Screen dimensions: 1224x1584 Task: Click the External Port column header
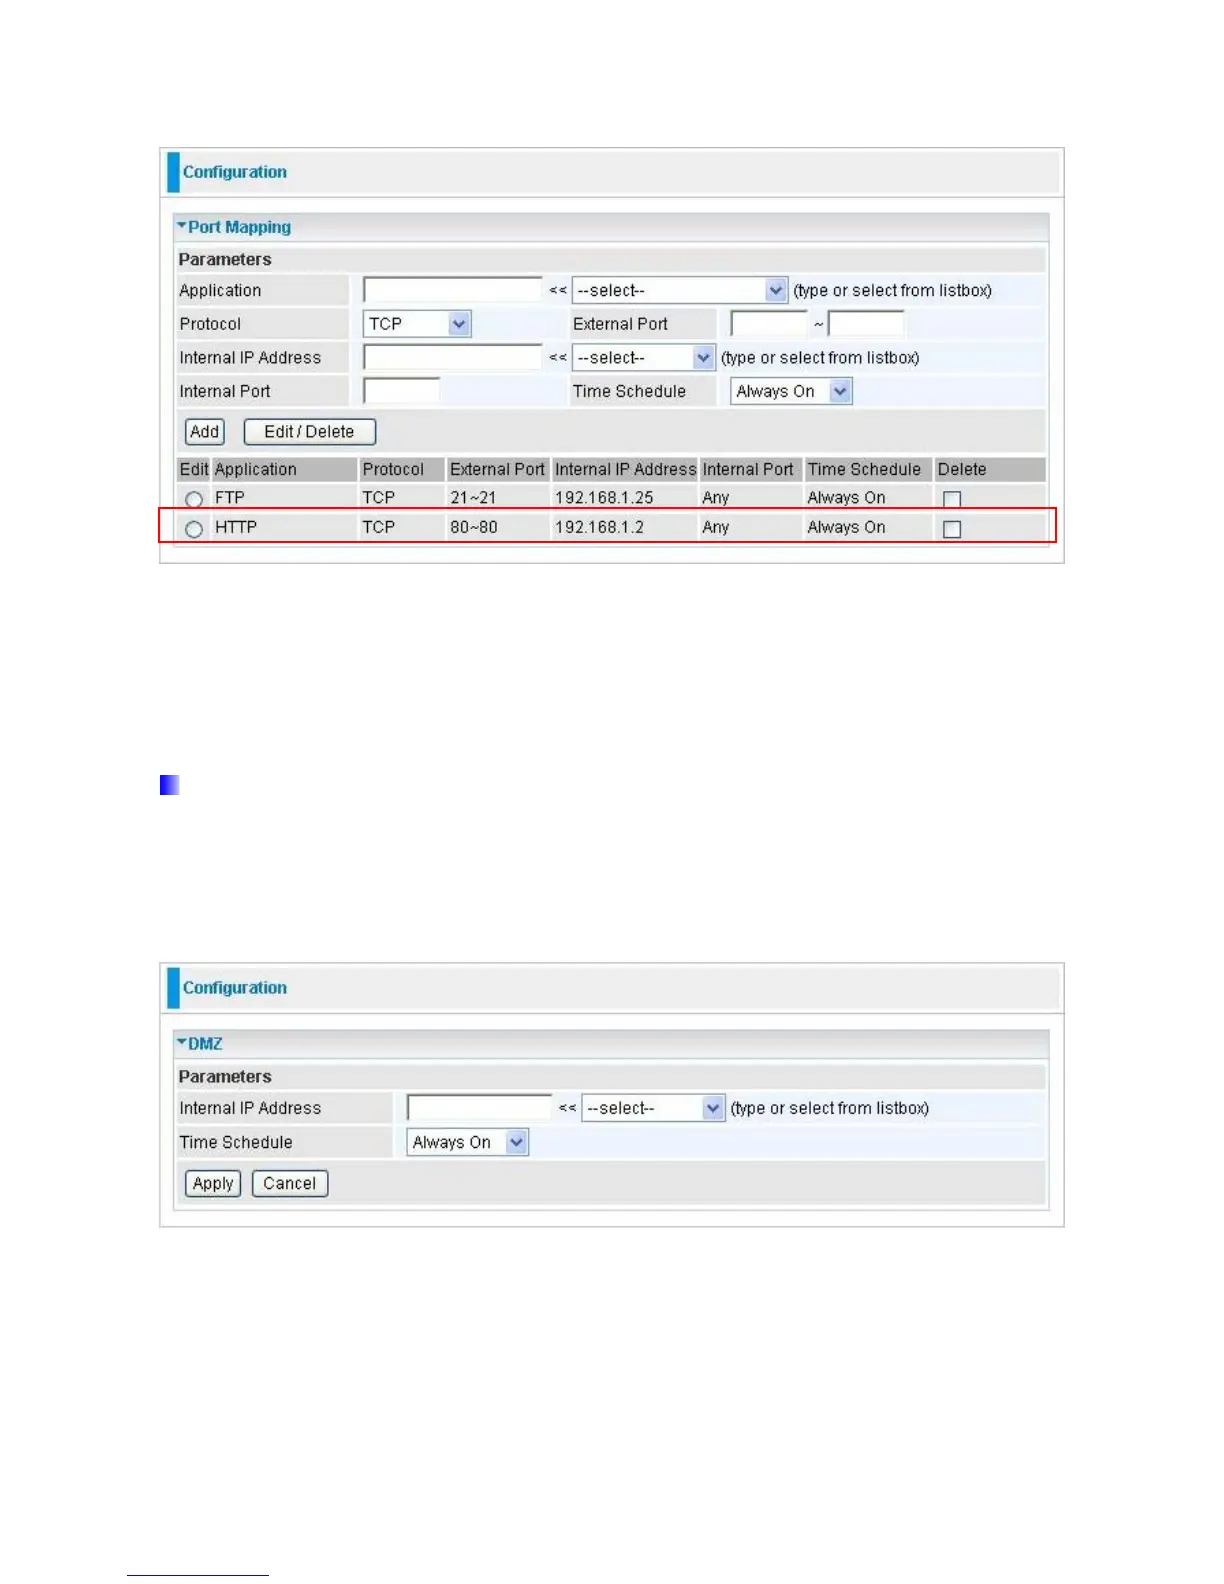[x=498, y=469]
